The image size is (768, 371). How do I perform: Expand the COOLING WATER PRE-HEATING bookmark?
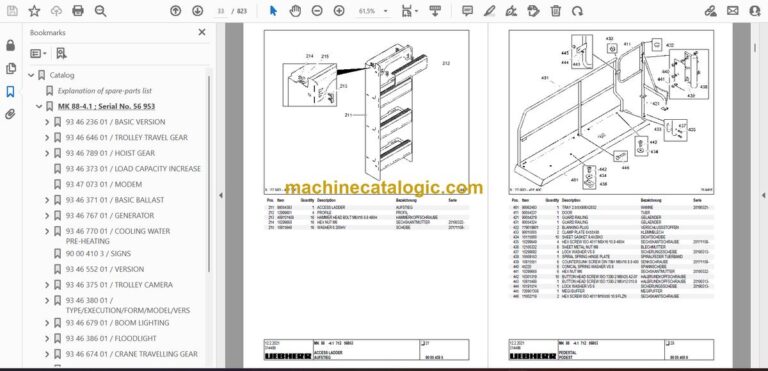pyautogui.click(x=47, y=231)
